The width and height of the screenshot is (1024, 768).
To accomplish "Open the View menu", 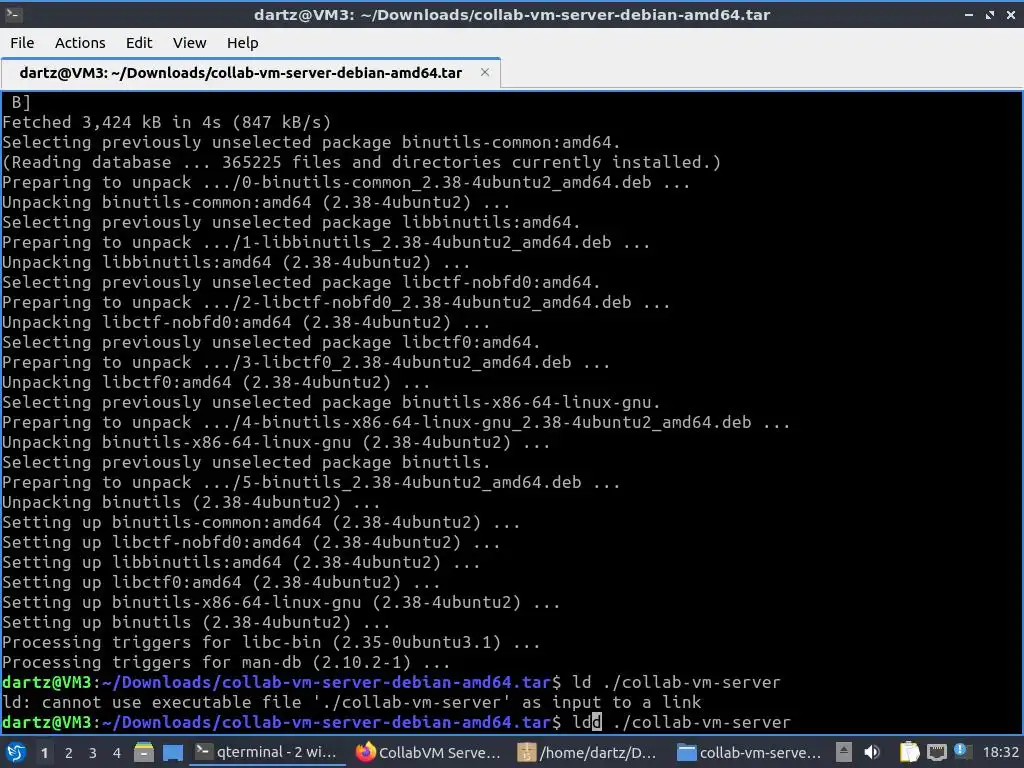I will click(x=189, y=43).
